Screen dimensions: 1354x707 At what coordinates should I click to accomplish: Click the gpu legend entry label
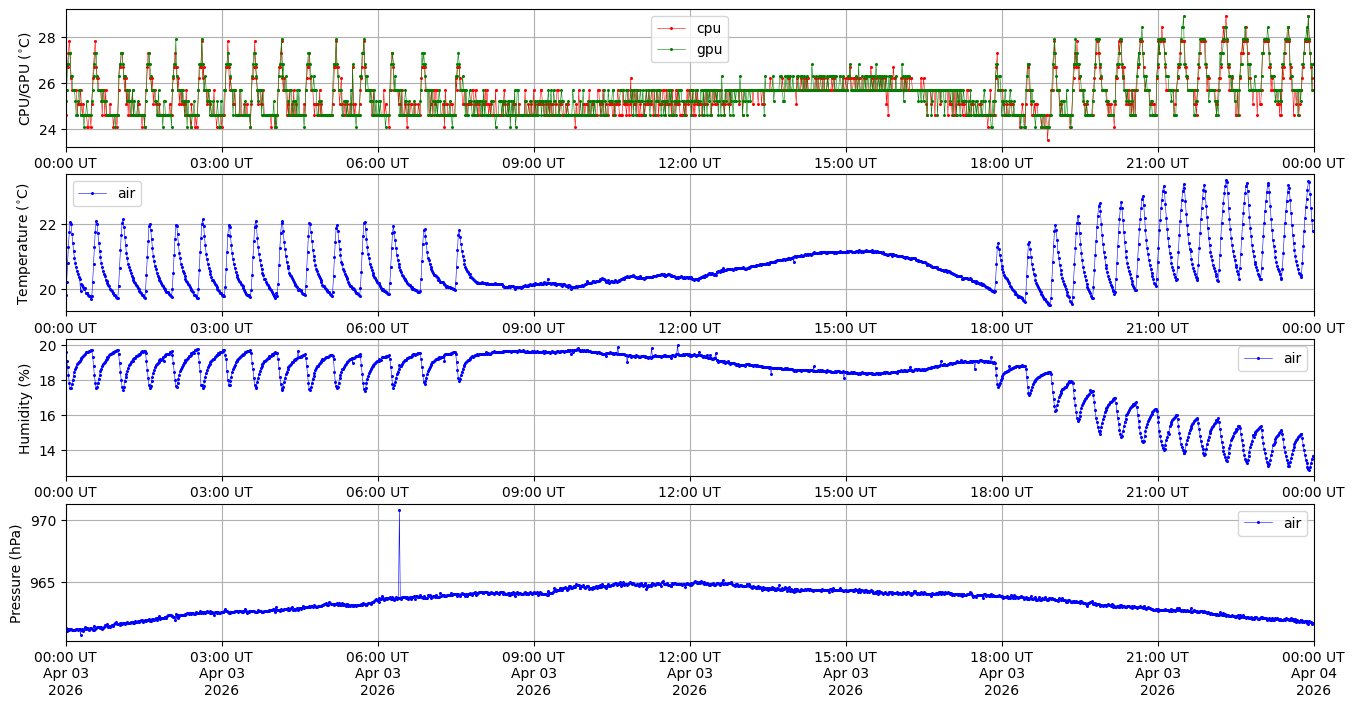point(708,49)
